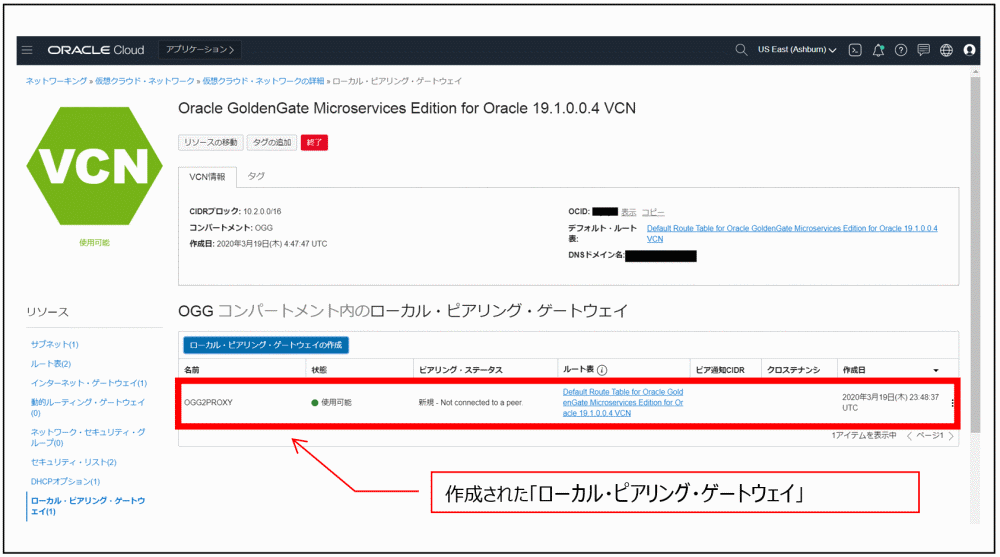Open the hamburger navigation menu
1000x557 pixels.
tap(27, 50)
